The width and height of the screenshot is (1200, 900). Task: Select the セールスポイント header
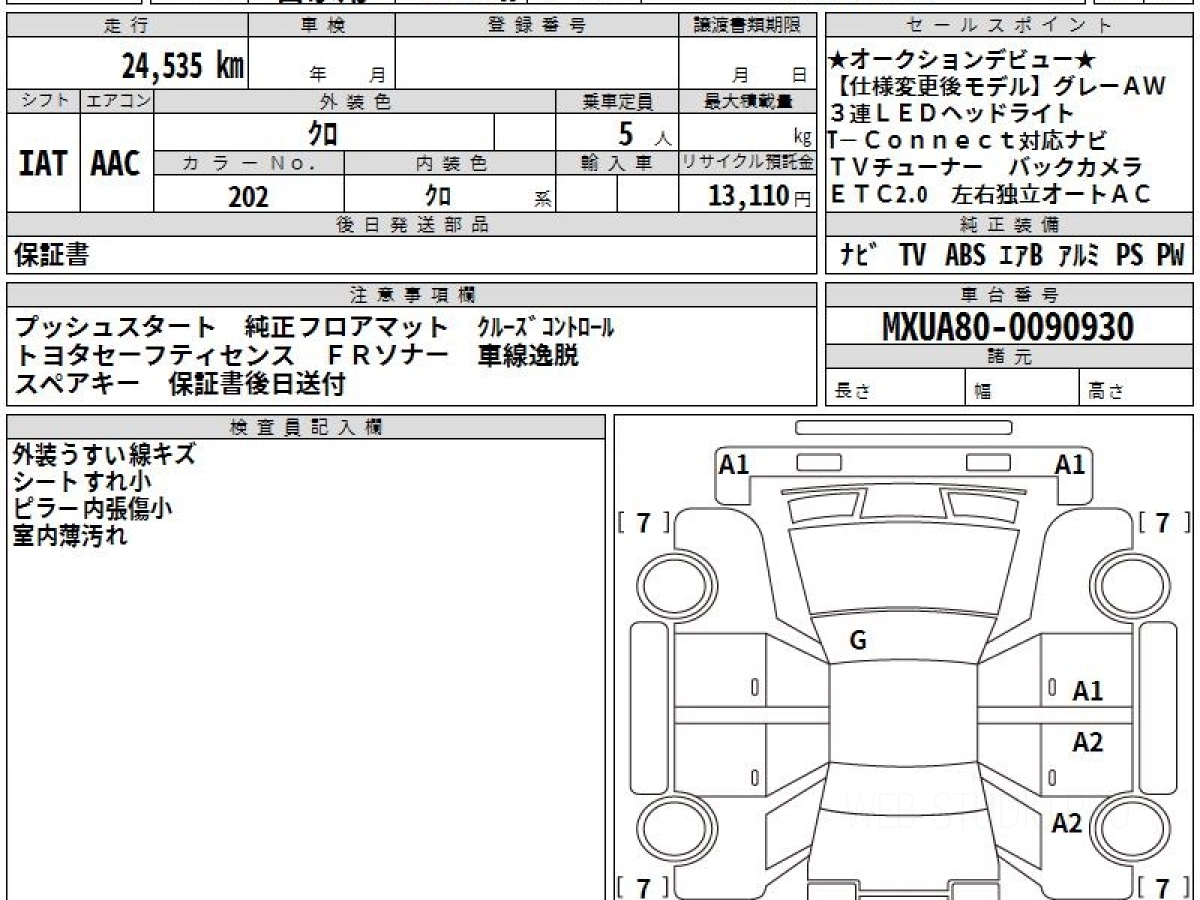pyautogui.click(x=1010, y=26)
